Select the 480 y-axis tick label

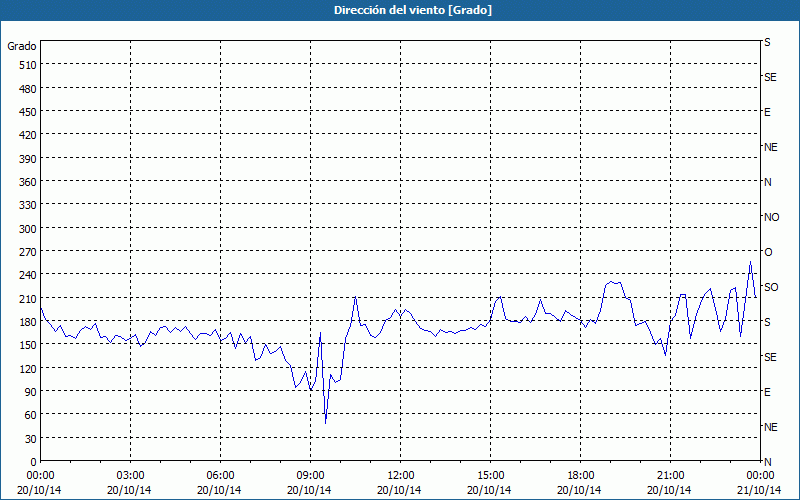(28, 88)
